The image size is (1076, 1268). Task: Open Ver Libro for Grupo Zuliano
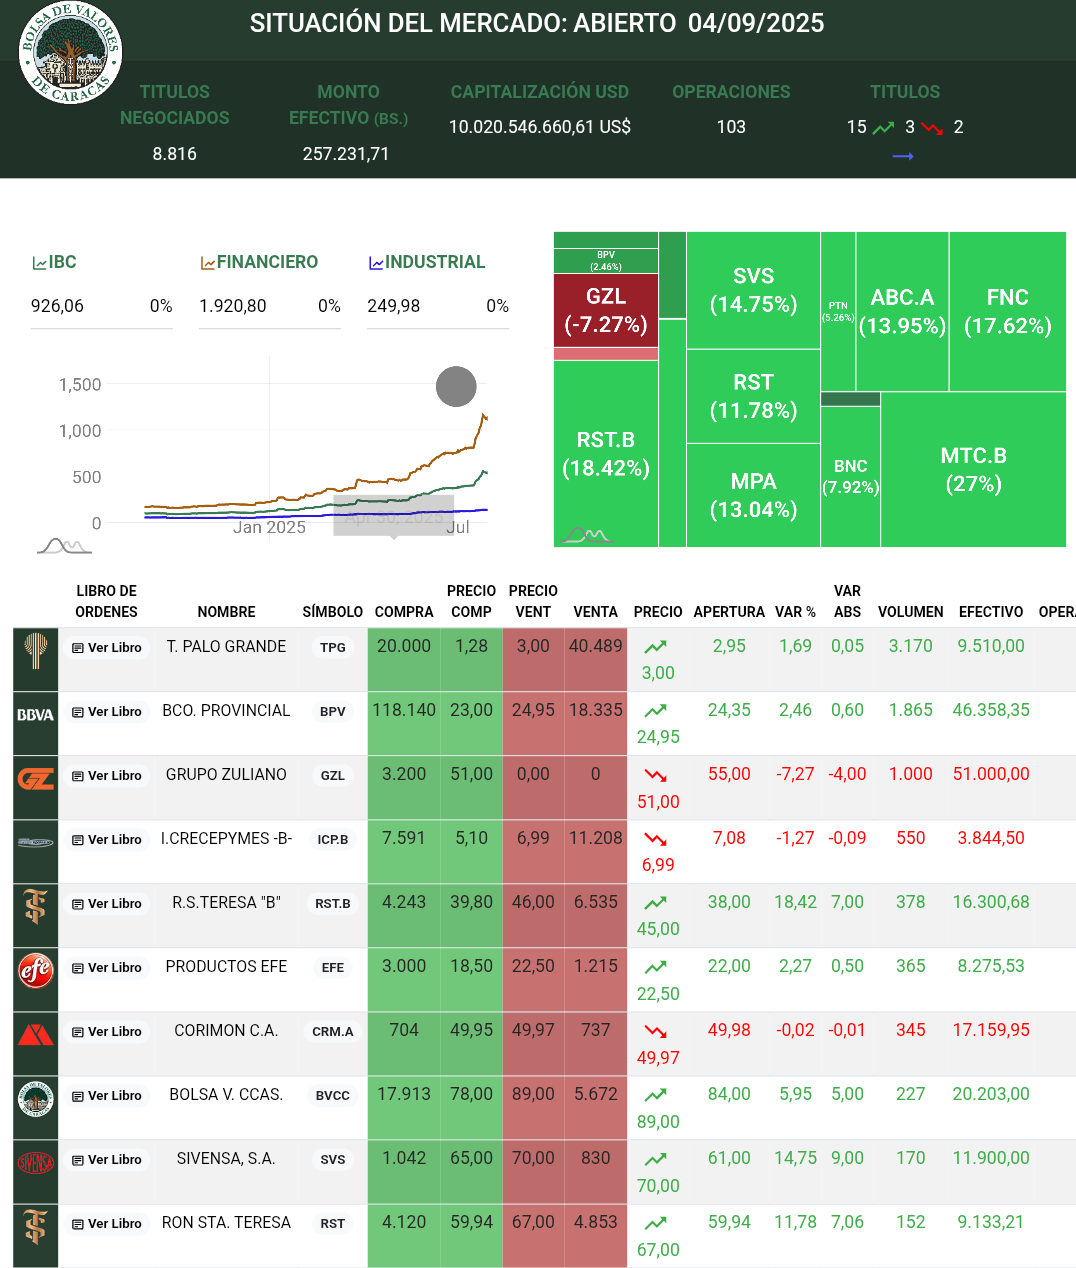pyautogui.click(x=107, y=776)
